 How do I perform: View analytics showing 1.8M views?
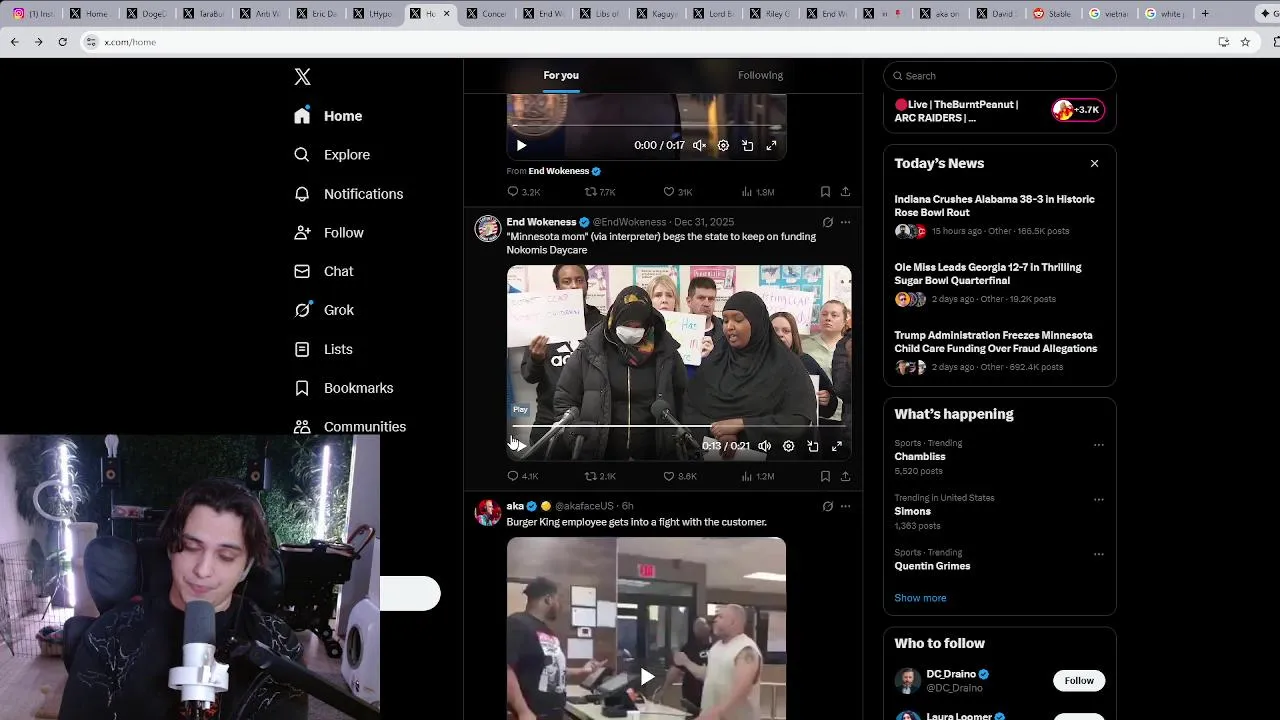click(758, 192)
